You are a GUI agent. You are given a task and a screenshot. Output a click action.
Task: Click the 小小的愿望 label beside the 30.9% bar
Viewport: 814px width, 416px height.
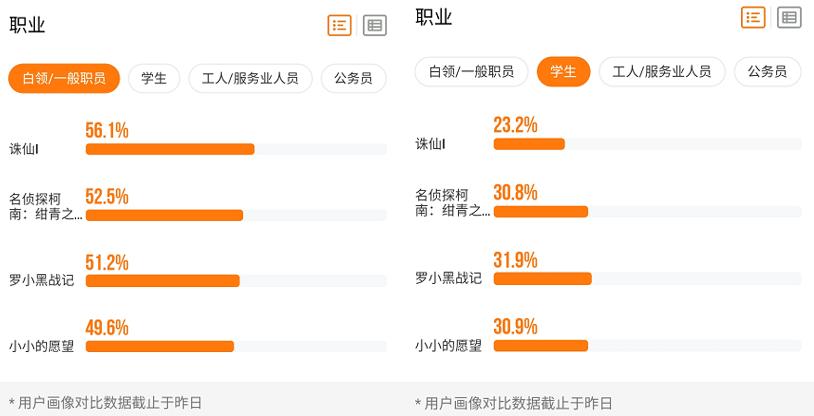point(448,346)
